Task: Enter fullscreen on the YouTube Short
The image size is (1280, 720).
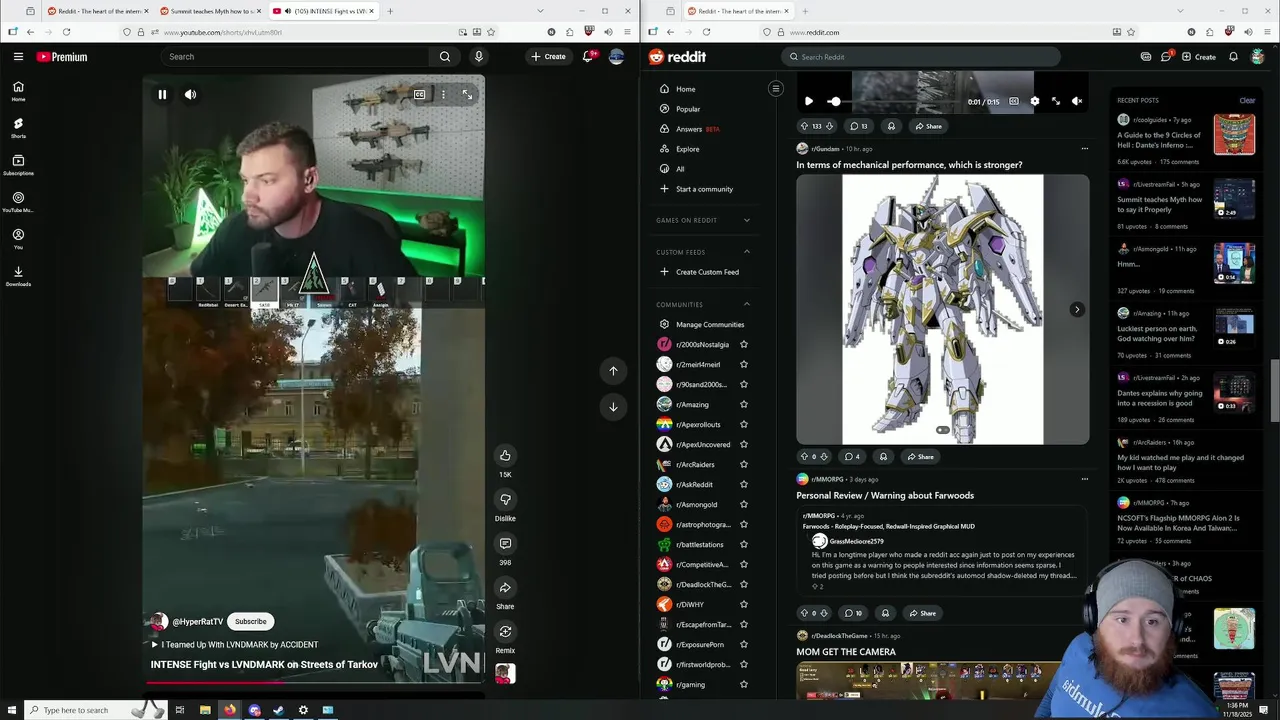Action: click(x=467, y=95)
